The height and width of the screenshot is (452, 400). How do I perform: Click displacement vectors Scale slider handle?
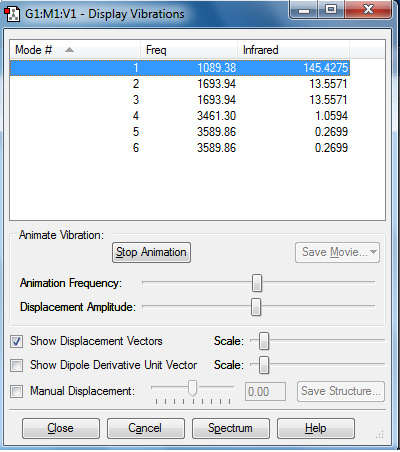tap(264, 341)
